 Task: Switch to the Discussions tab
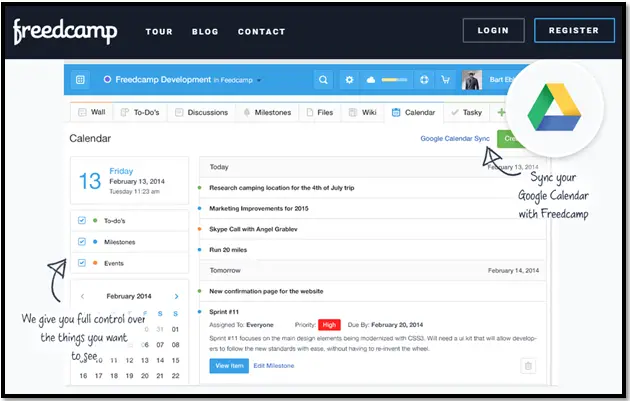click(x=201, y=112)
